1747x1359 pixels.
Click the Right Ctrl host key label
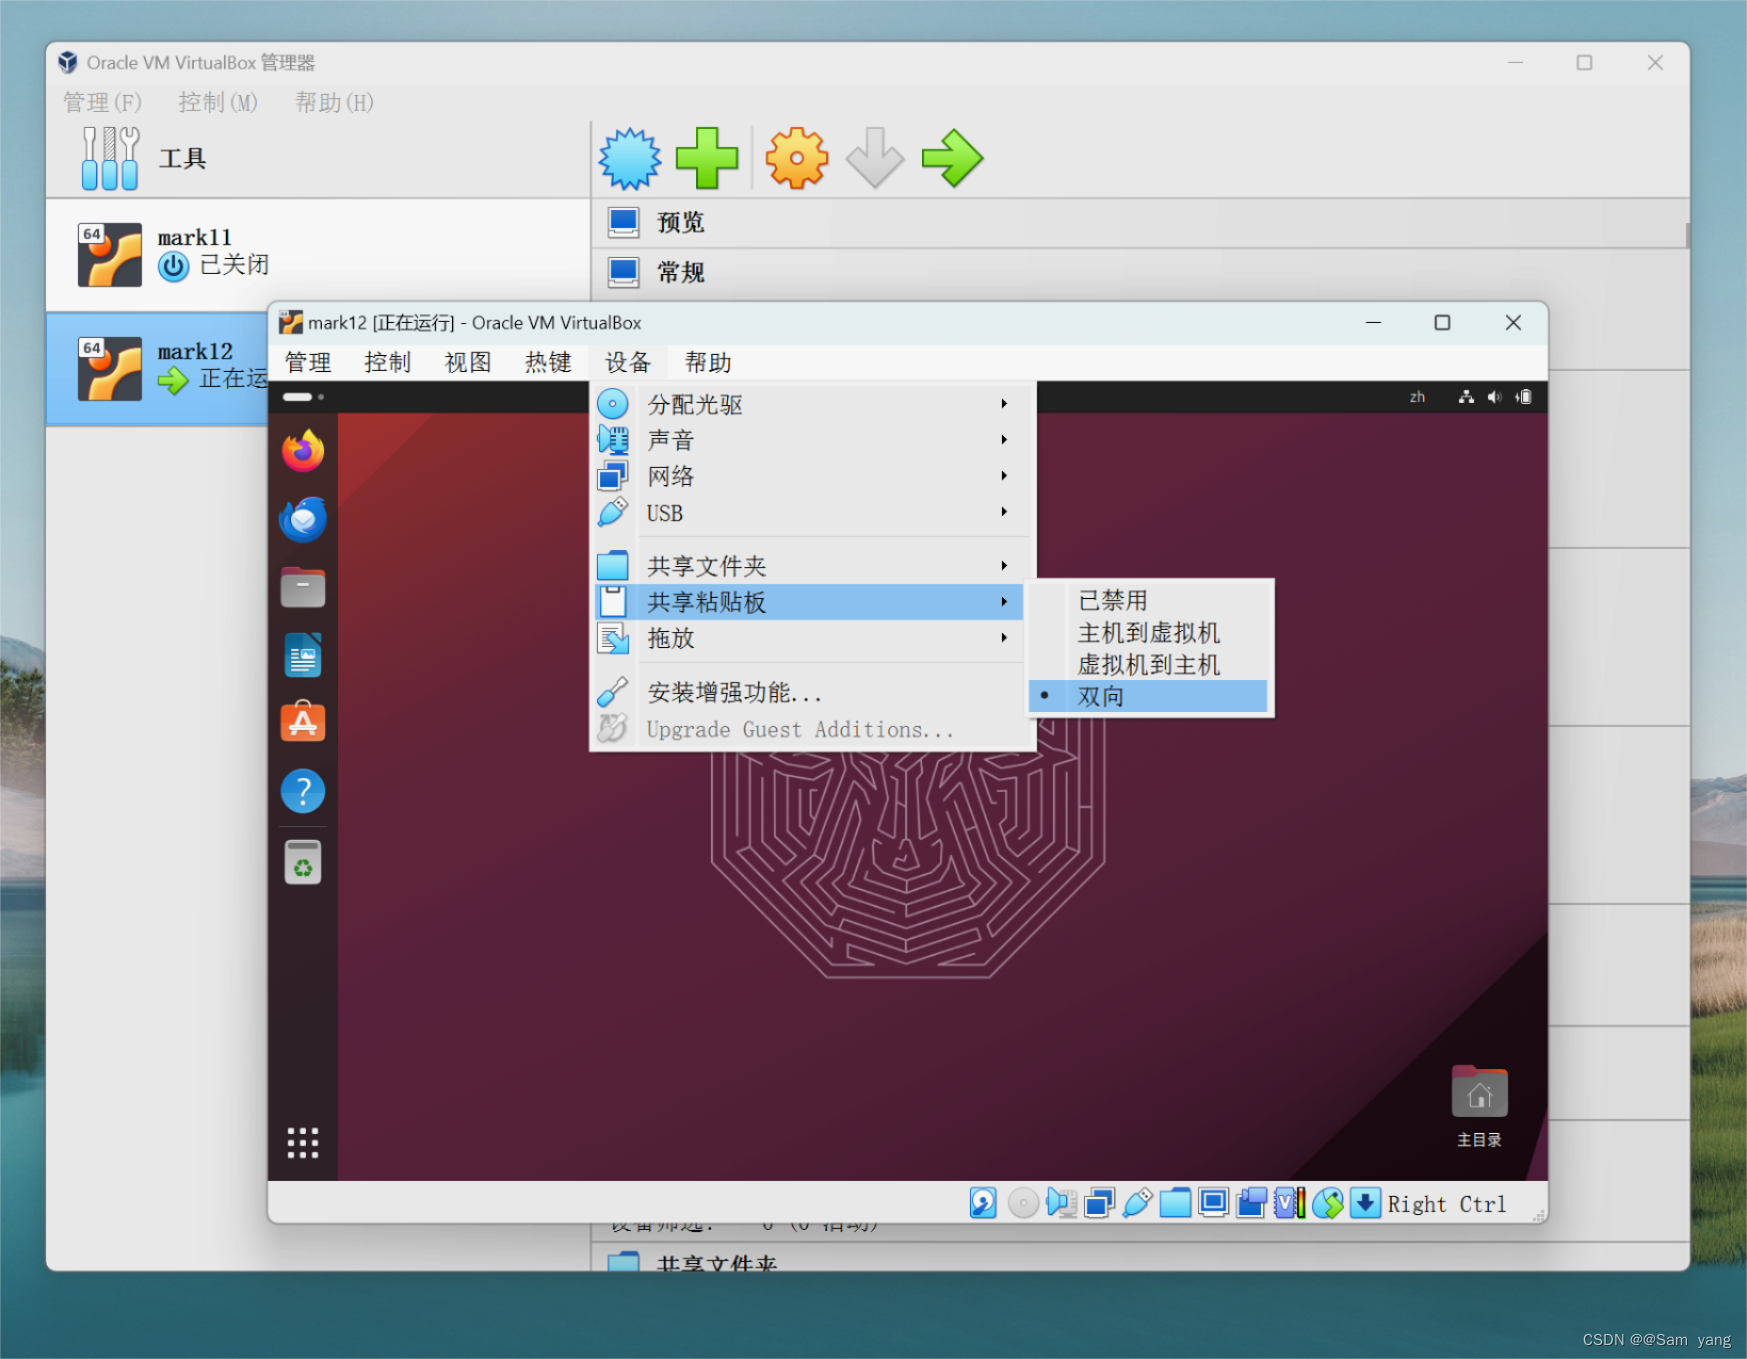[1447, 1204]
